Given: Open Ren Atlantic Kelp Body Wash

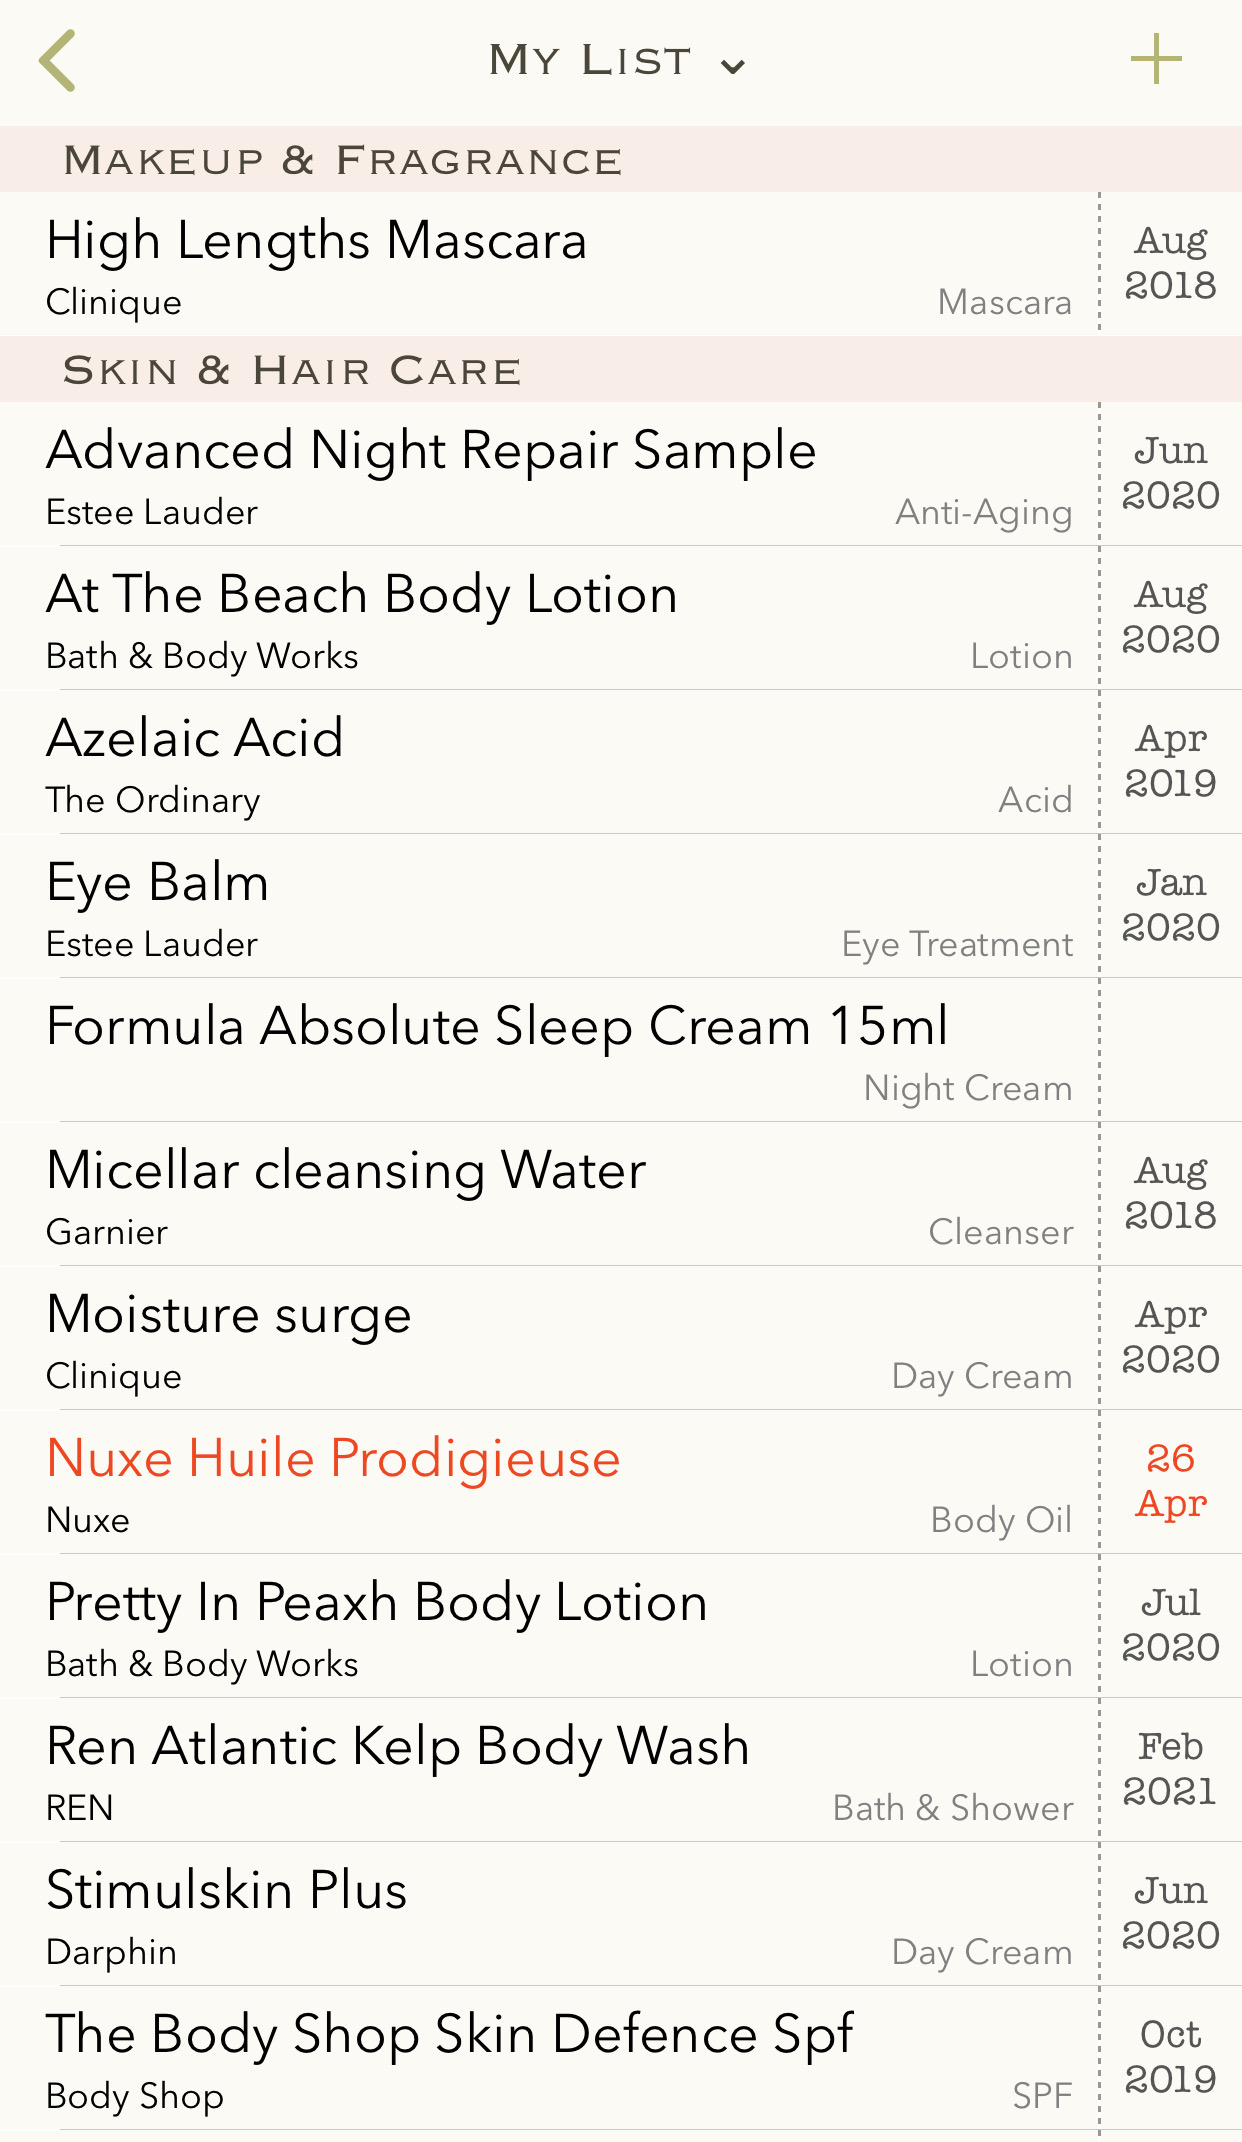Looking at the screenshot, I should tap(398, 1748).
